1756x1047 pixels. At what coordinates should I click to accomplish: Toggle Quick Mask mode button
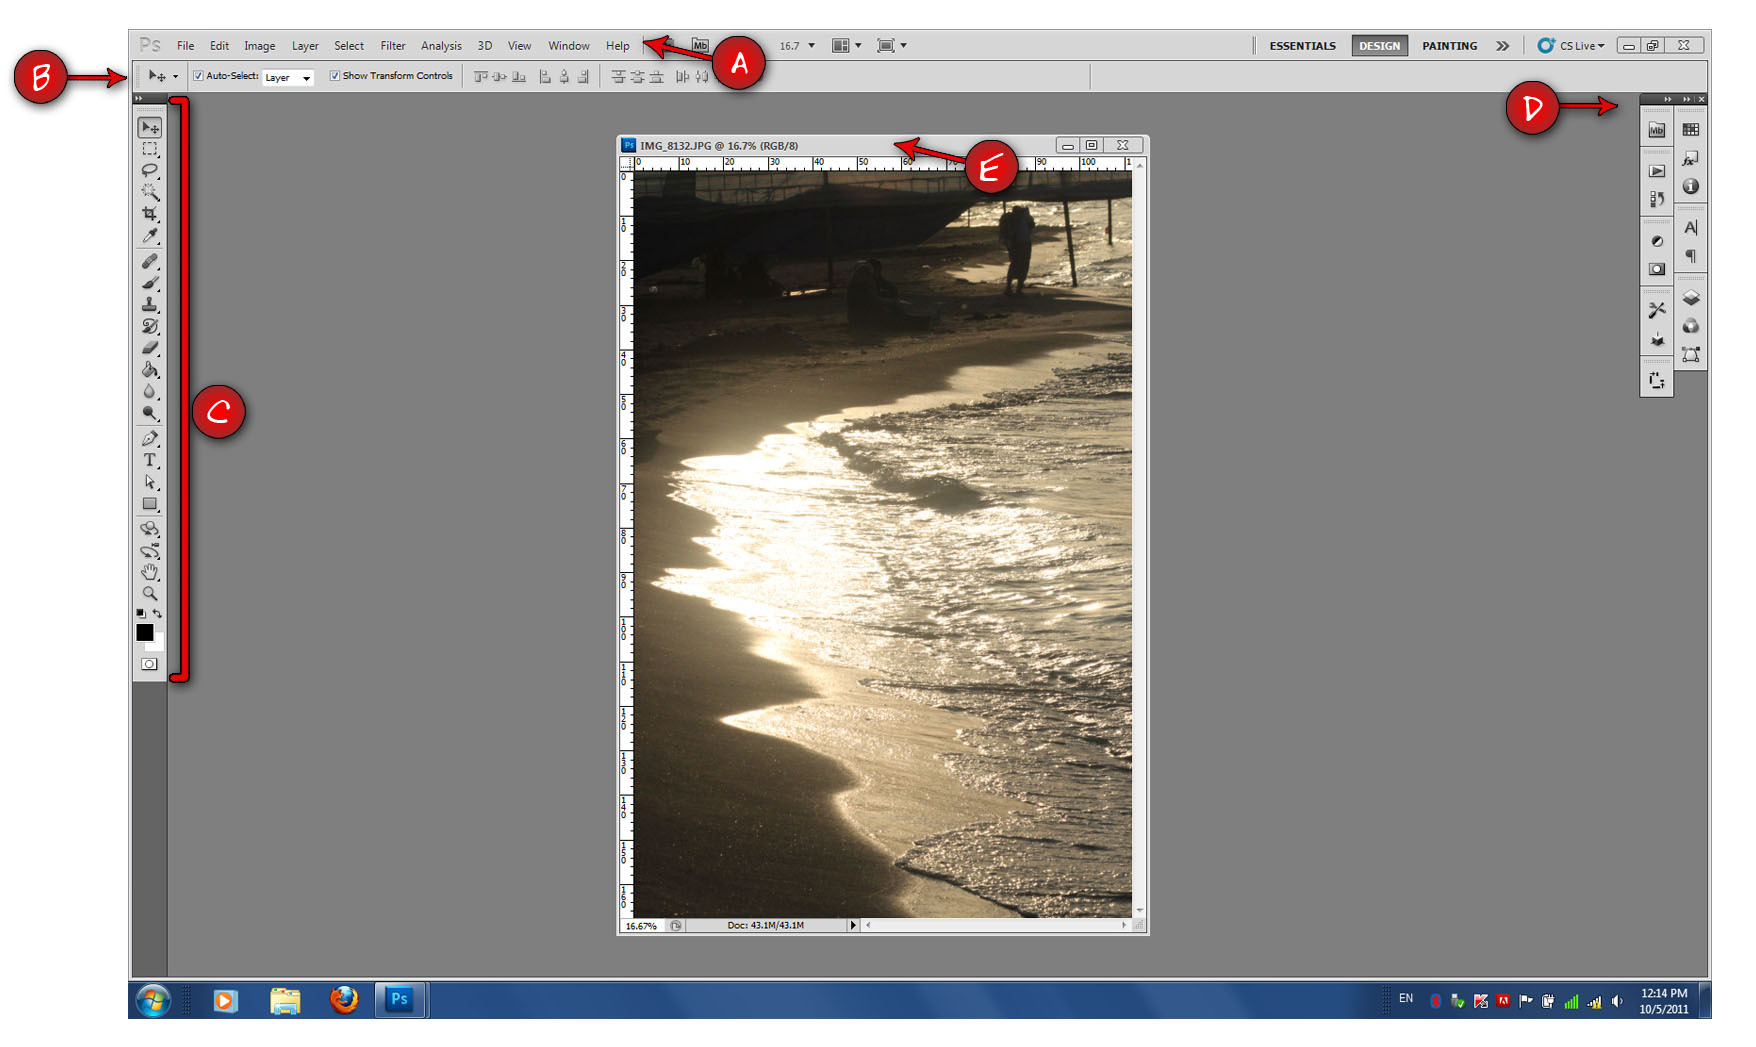tap(149, 664)
